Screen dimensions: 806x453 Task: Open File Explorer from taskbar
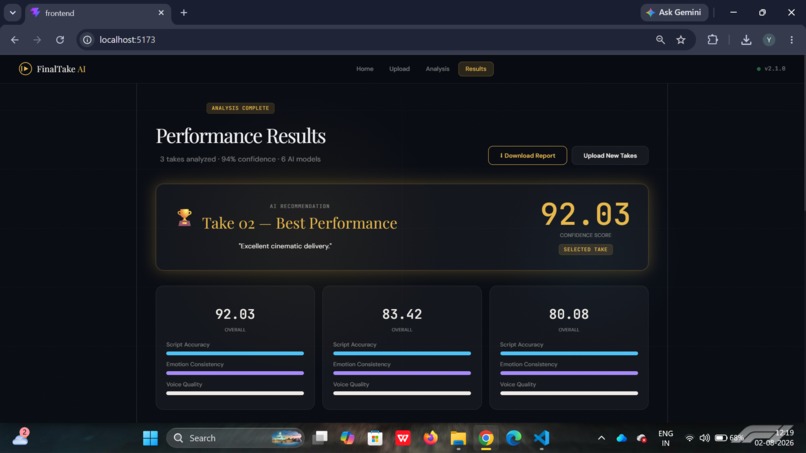458,438
